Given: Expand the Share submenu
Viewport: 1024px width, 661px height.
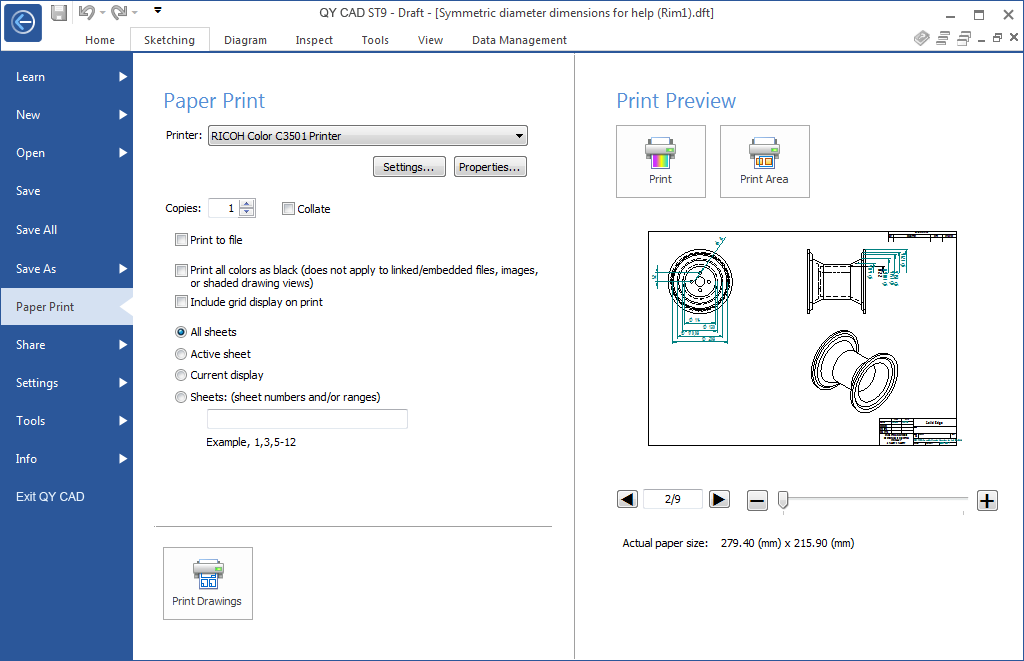Looking at the screenshot, I should (66, 345).
